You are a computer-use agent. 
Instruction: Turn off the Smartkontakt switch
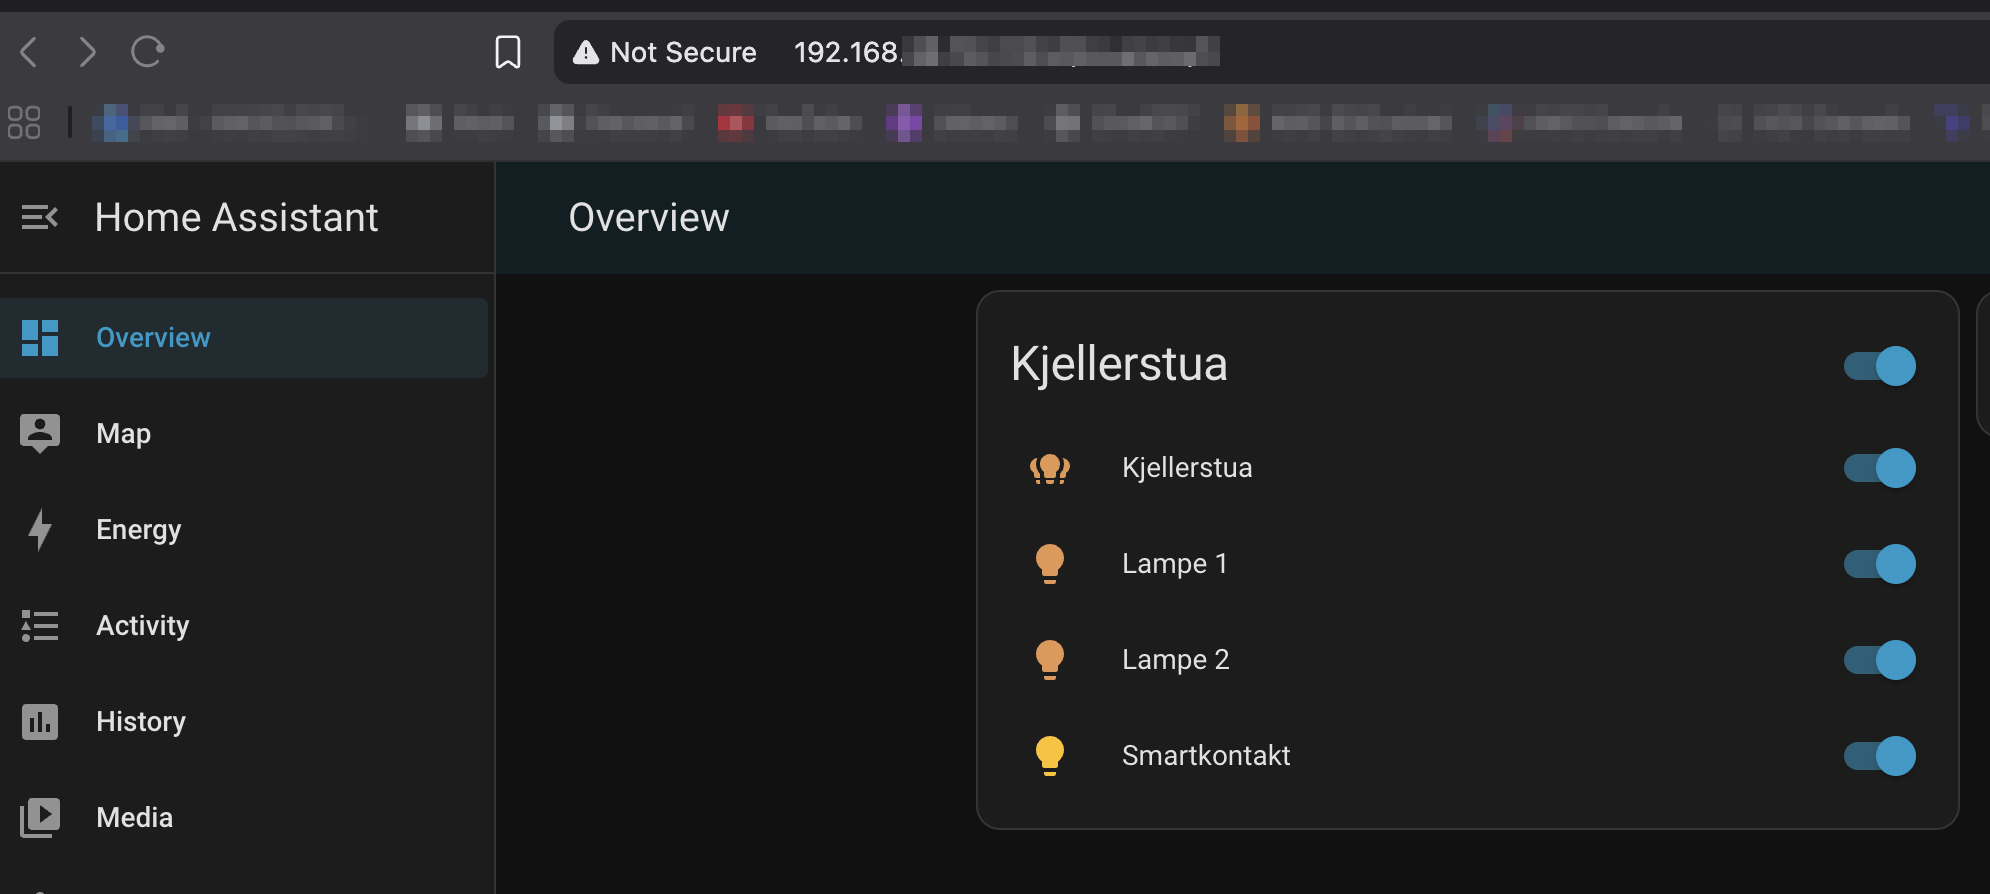[x=1880, y=756]
